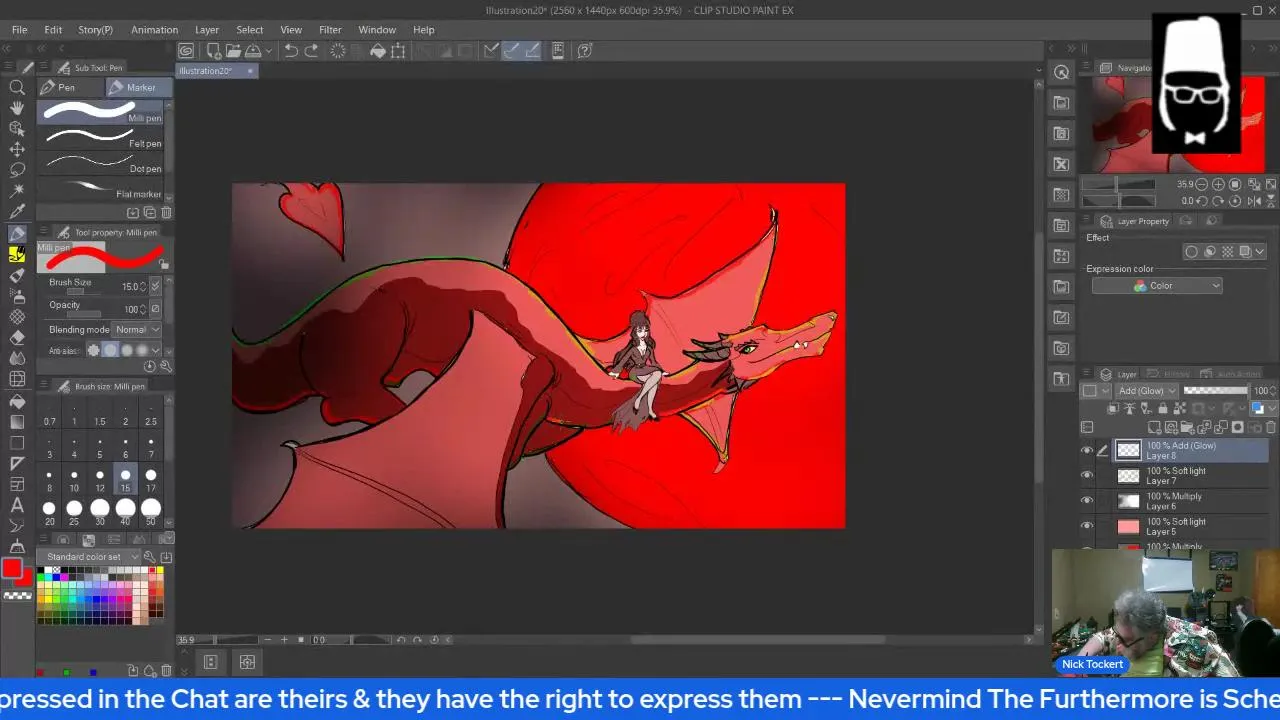Click the zoom out icon in Navigator

click(1202, 184)
